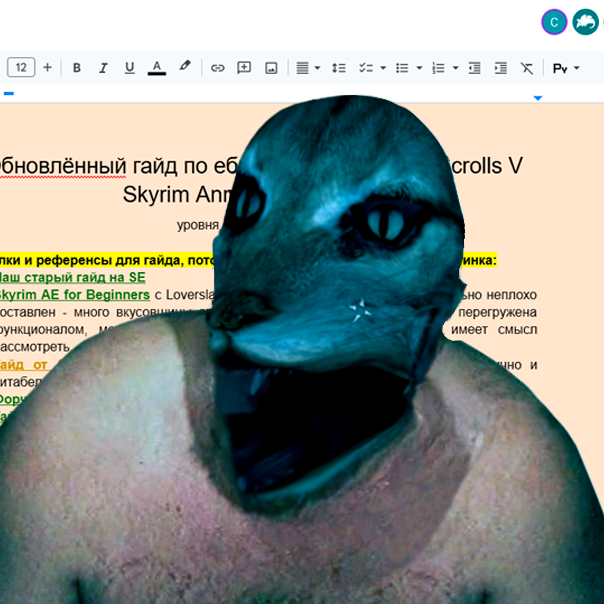
Task: Clear formatting from selection
Action: (x=527, y=68)
